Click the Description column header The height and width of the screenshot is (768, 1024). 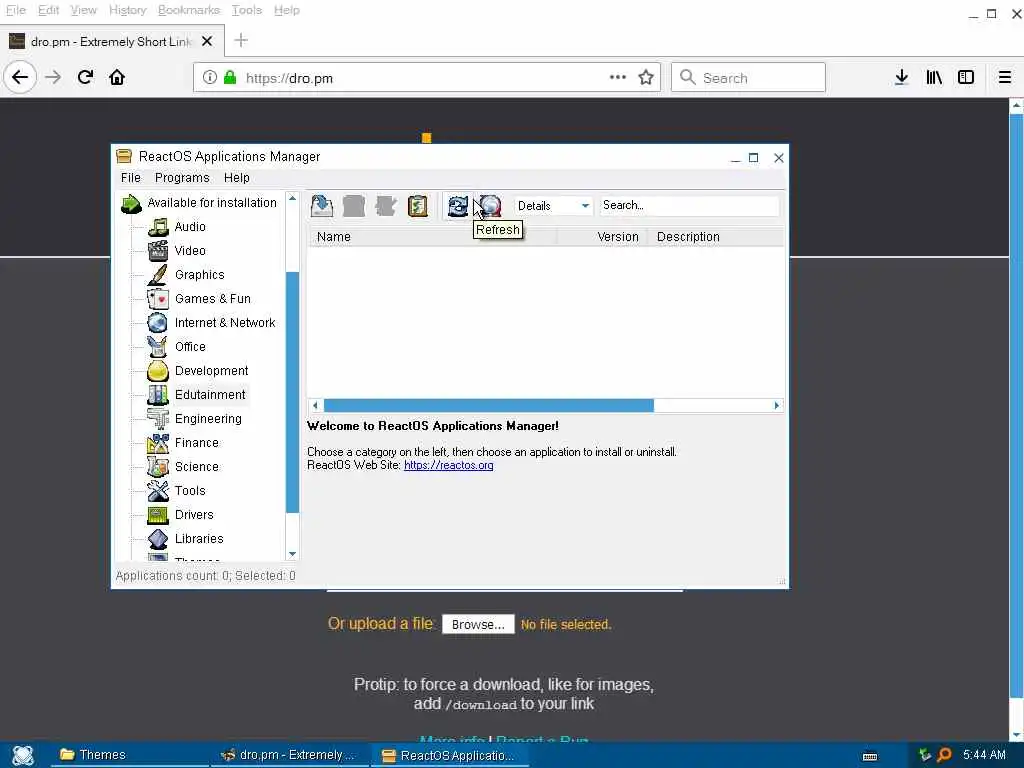coord(716,237)
